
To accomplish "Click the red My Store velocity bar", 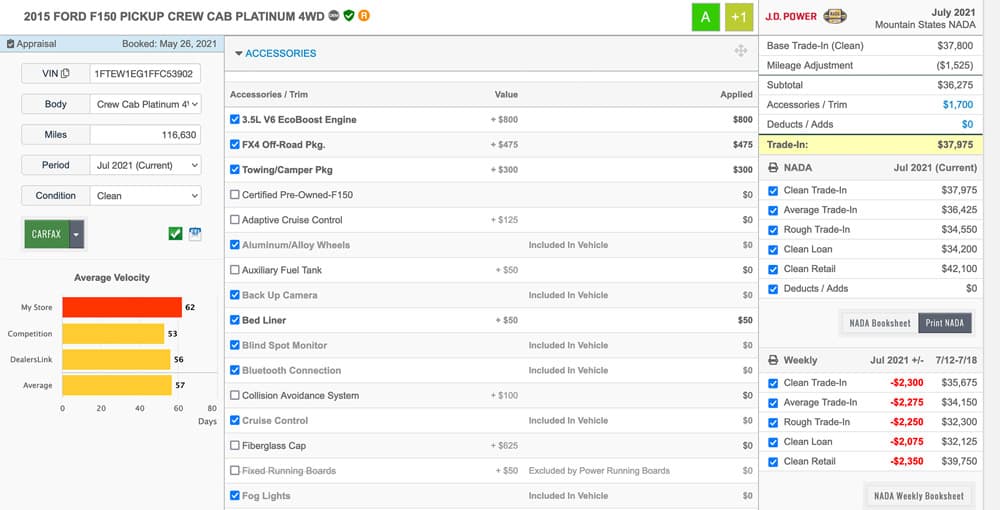I will (x=122, y=307).
